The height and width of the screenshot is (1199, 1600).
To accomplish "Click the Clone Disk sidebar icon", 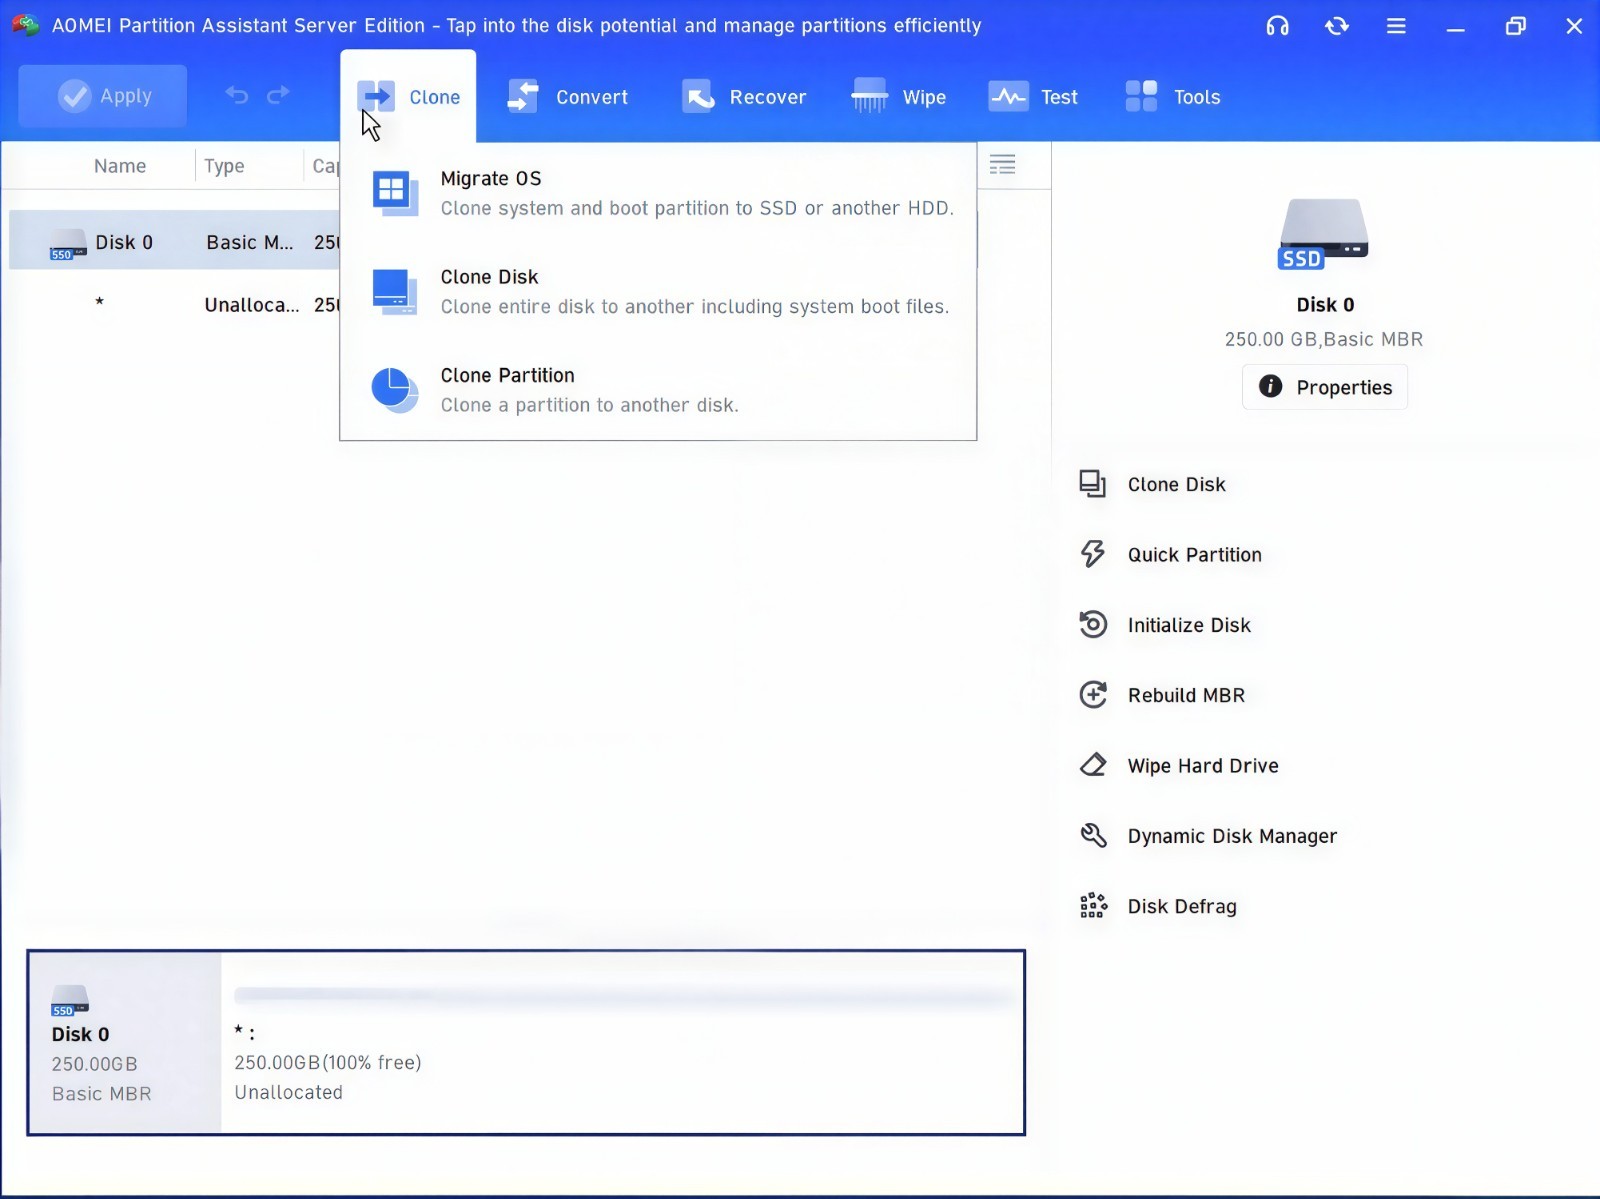I will point(1092,484).
